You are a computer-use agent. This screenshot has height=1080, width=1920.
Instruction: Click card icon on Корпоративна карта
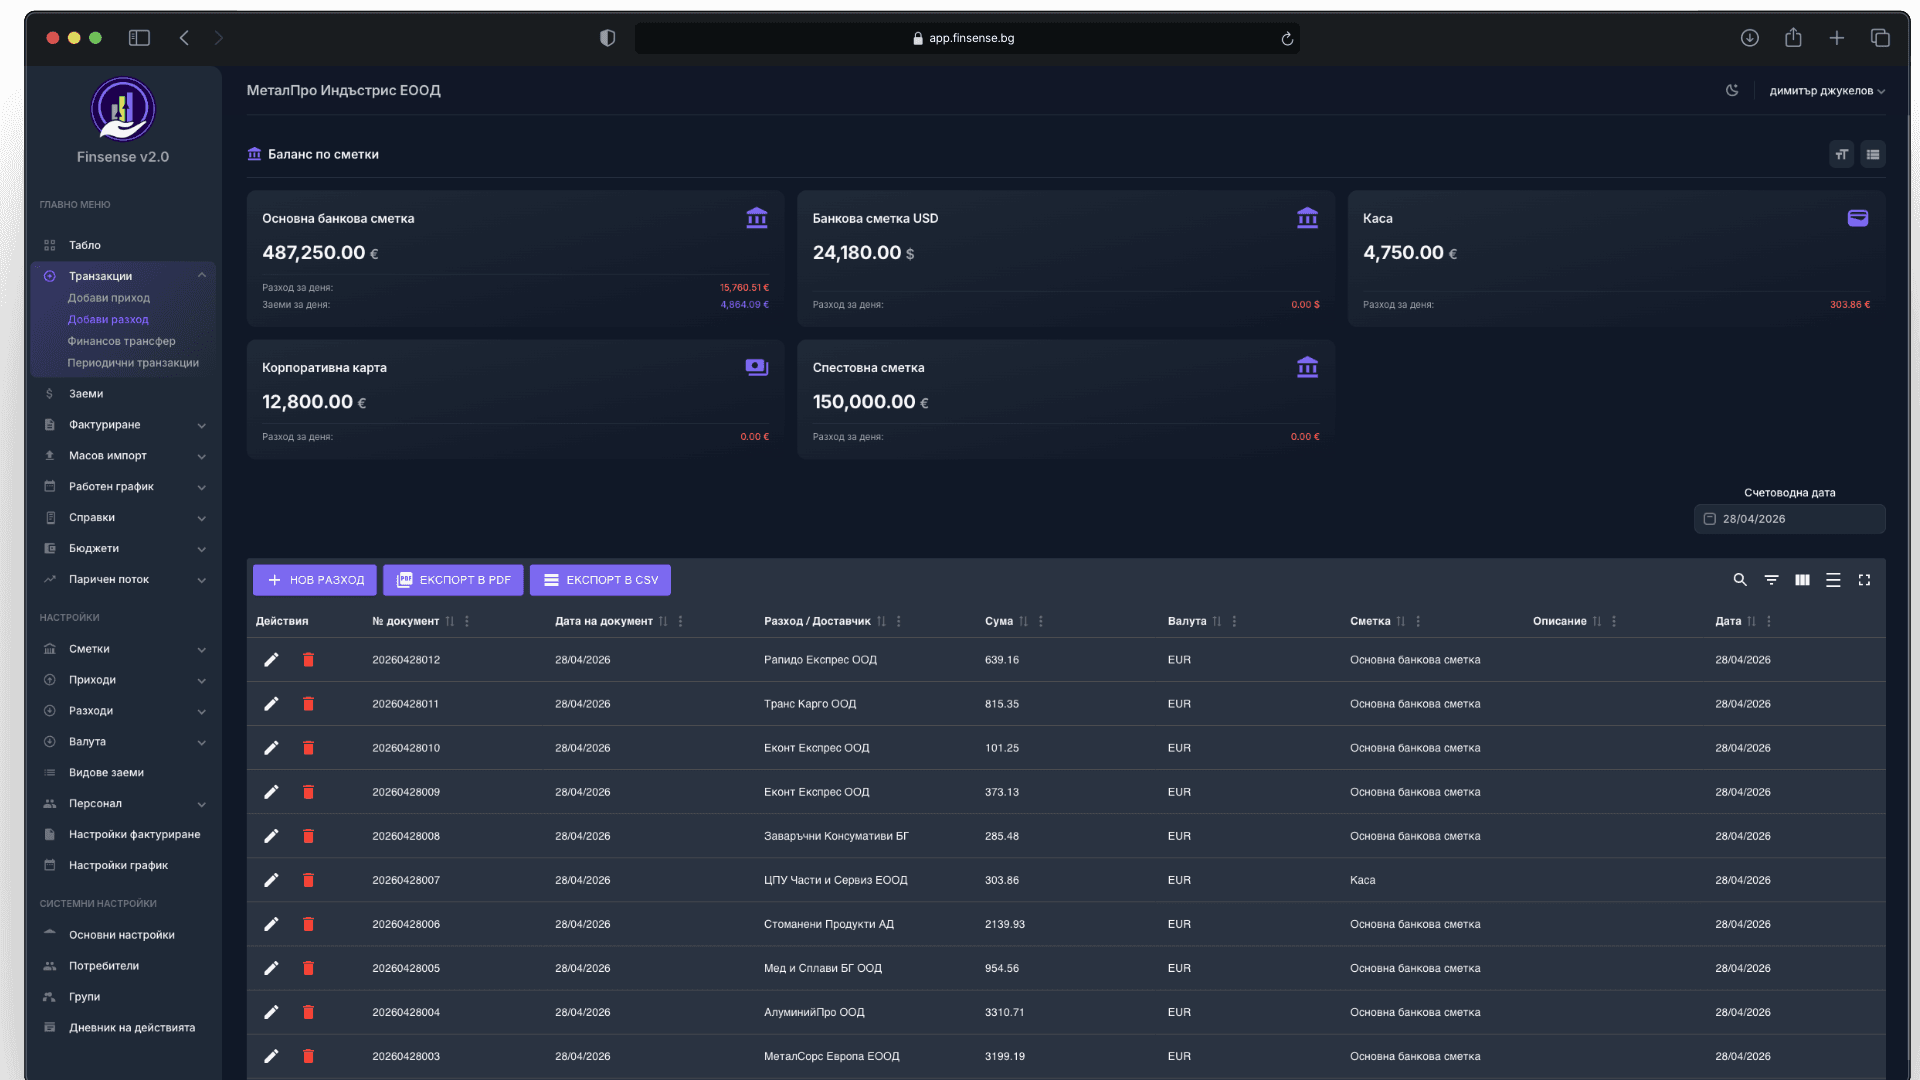click(757, 367)
